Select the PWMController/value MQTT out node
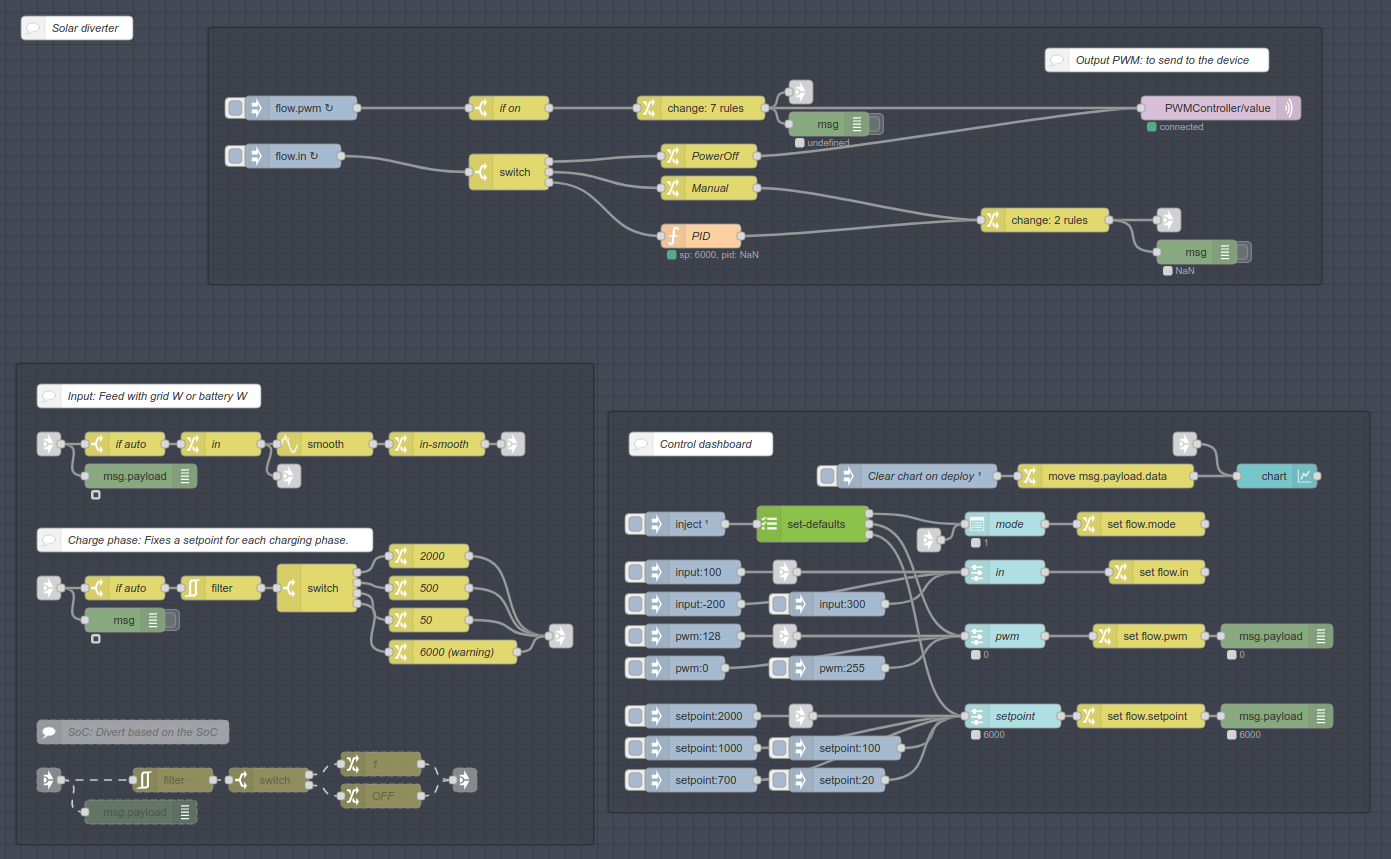This screenshot has width=1391, height=859. coord(1220,108)
